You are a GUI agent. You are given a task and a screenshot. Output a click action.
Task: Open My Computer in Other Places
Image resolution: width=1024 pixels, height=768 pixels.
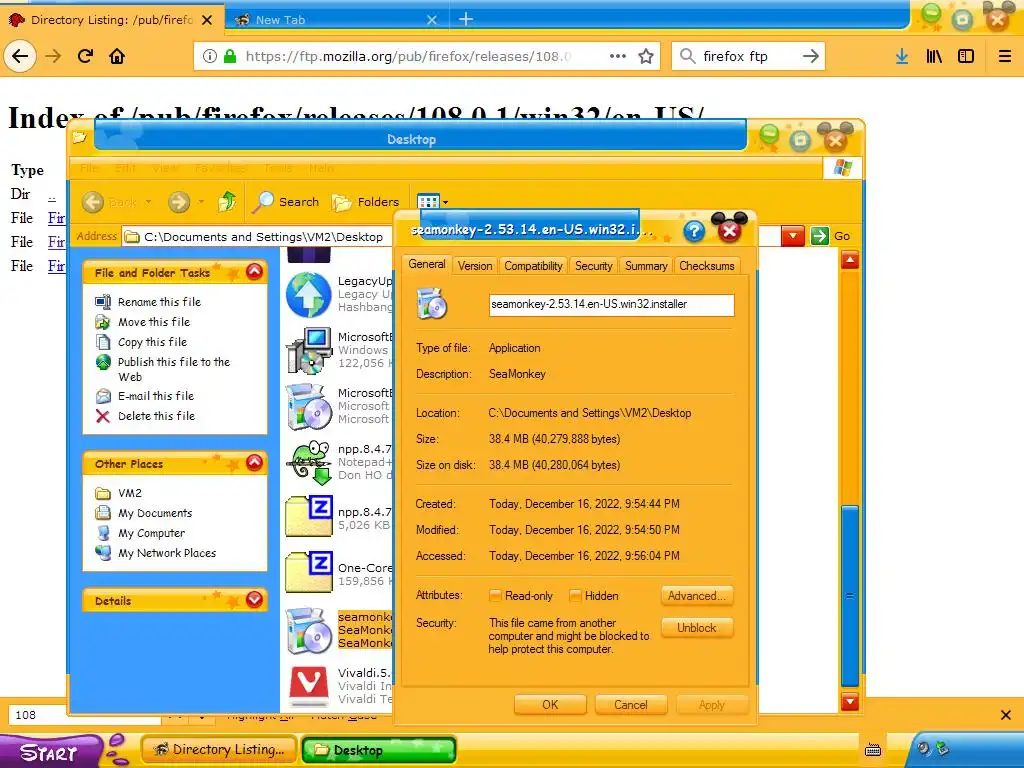(x=152, y=533)
